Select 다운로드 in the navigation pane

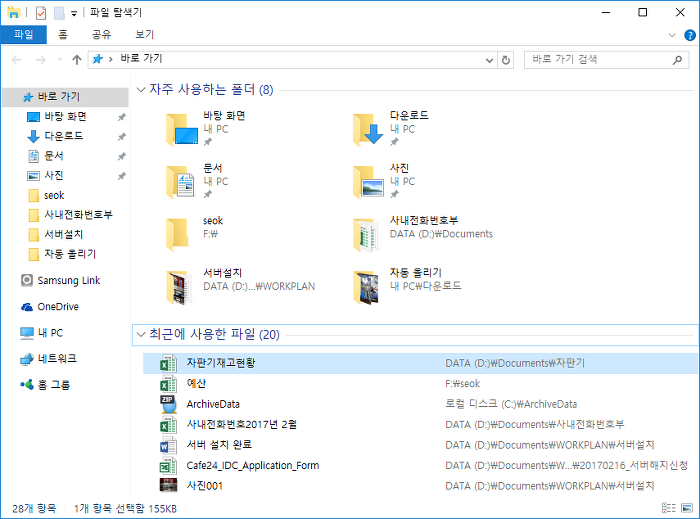[x=66, y=136]
